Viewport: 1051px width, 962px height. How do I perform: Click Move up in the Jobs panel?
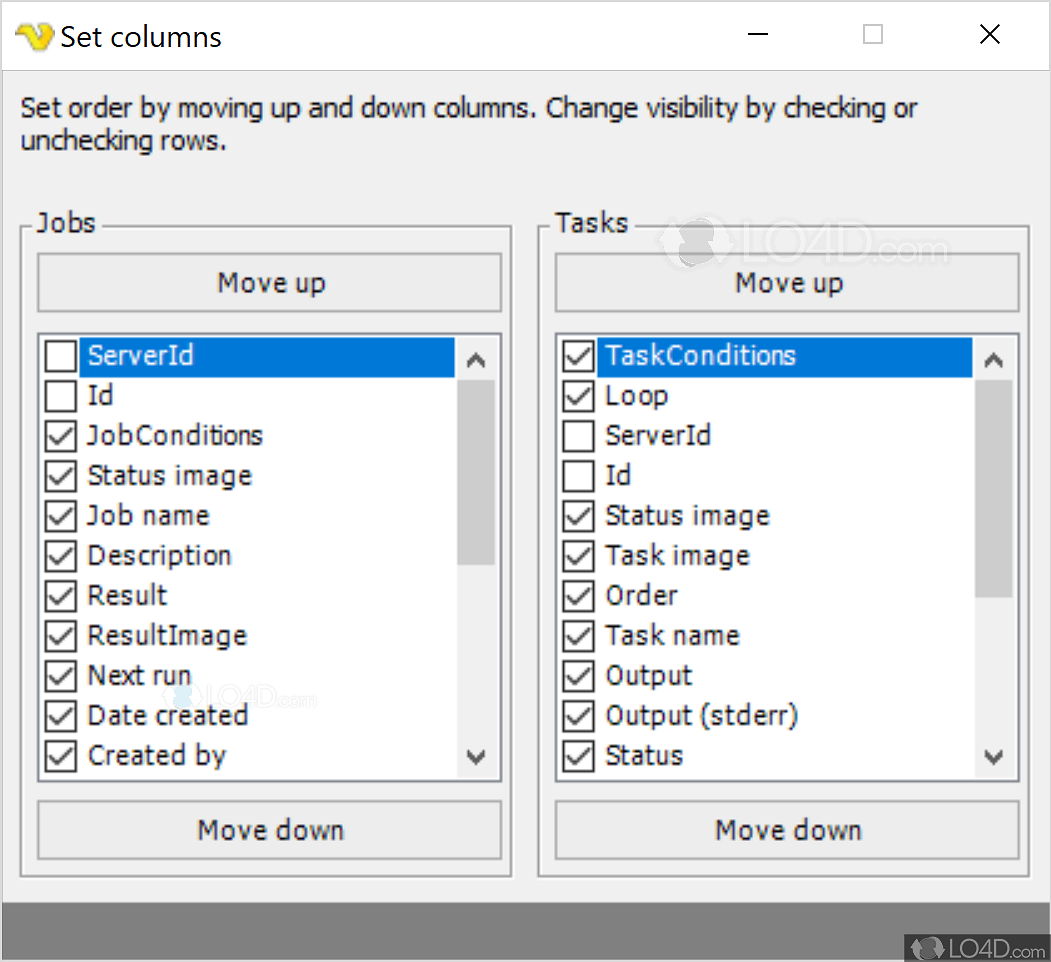[x=269, y=283]
